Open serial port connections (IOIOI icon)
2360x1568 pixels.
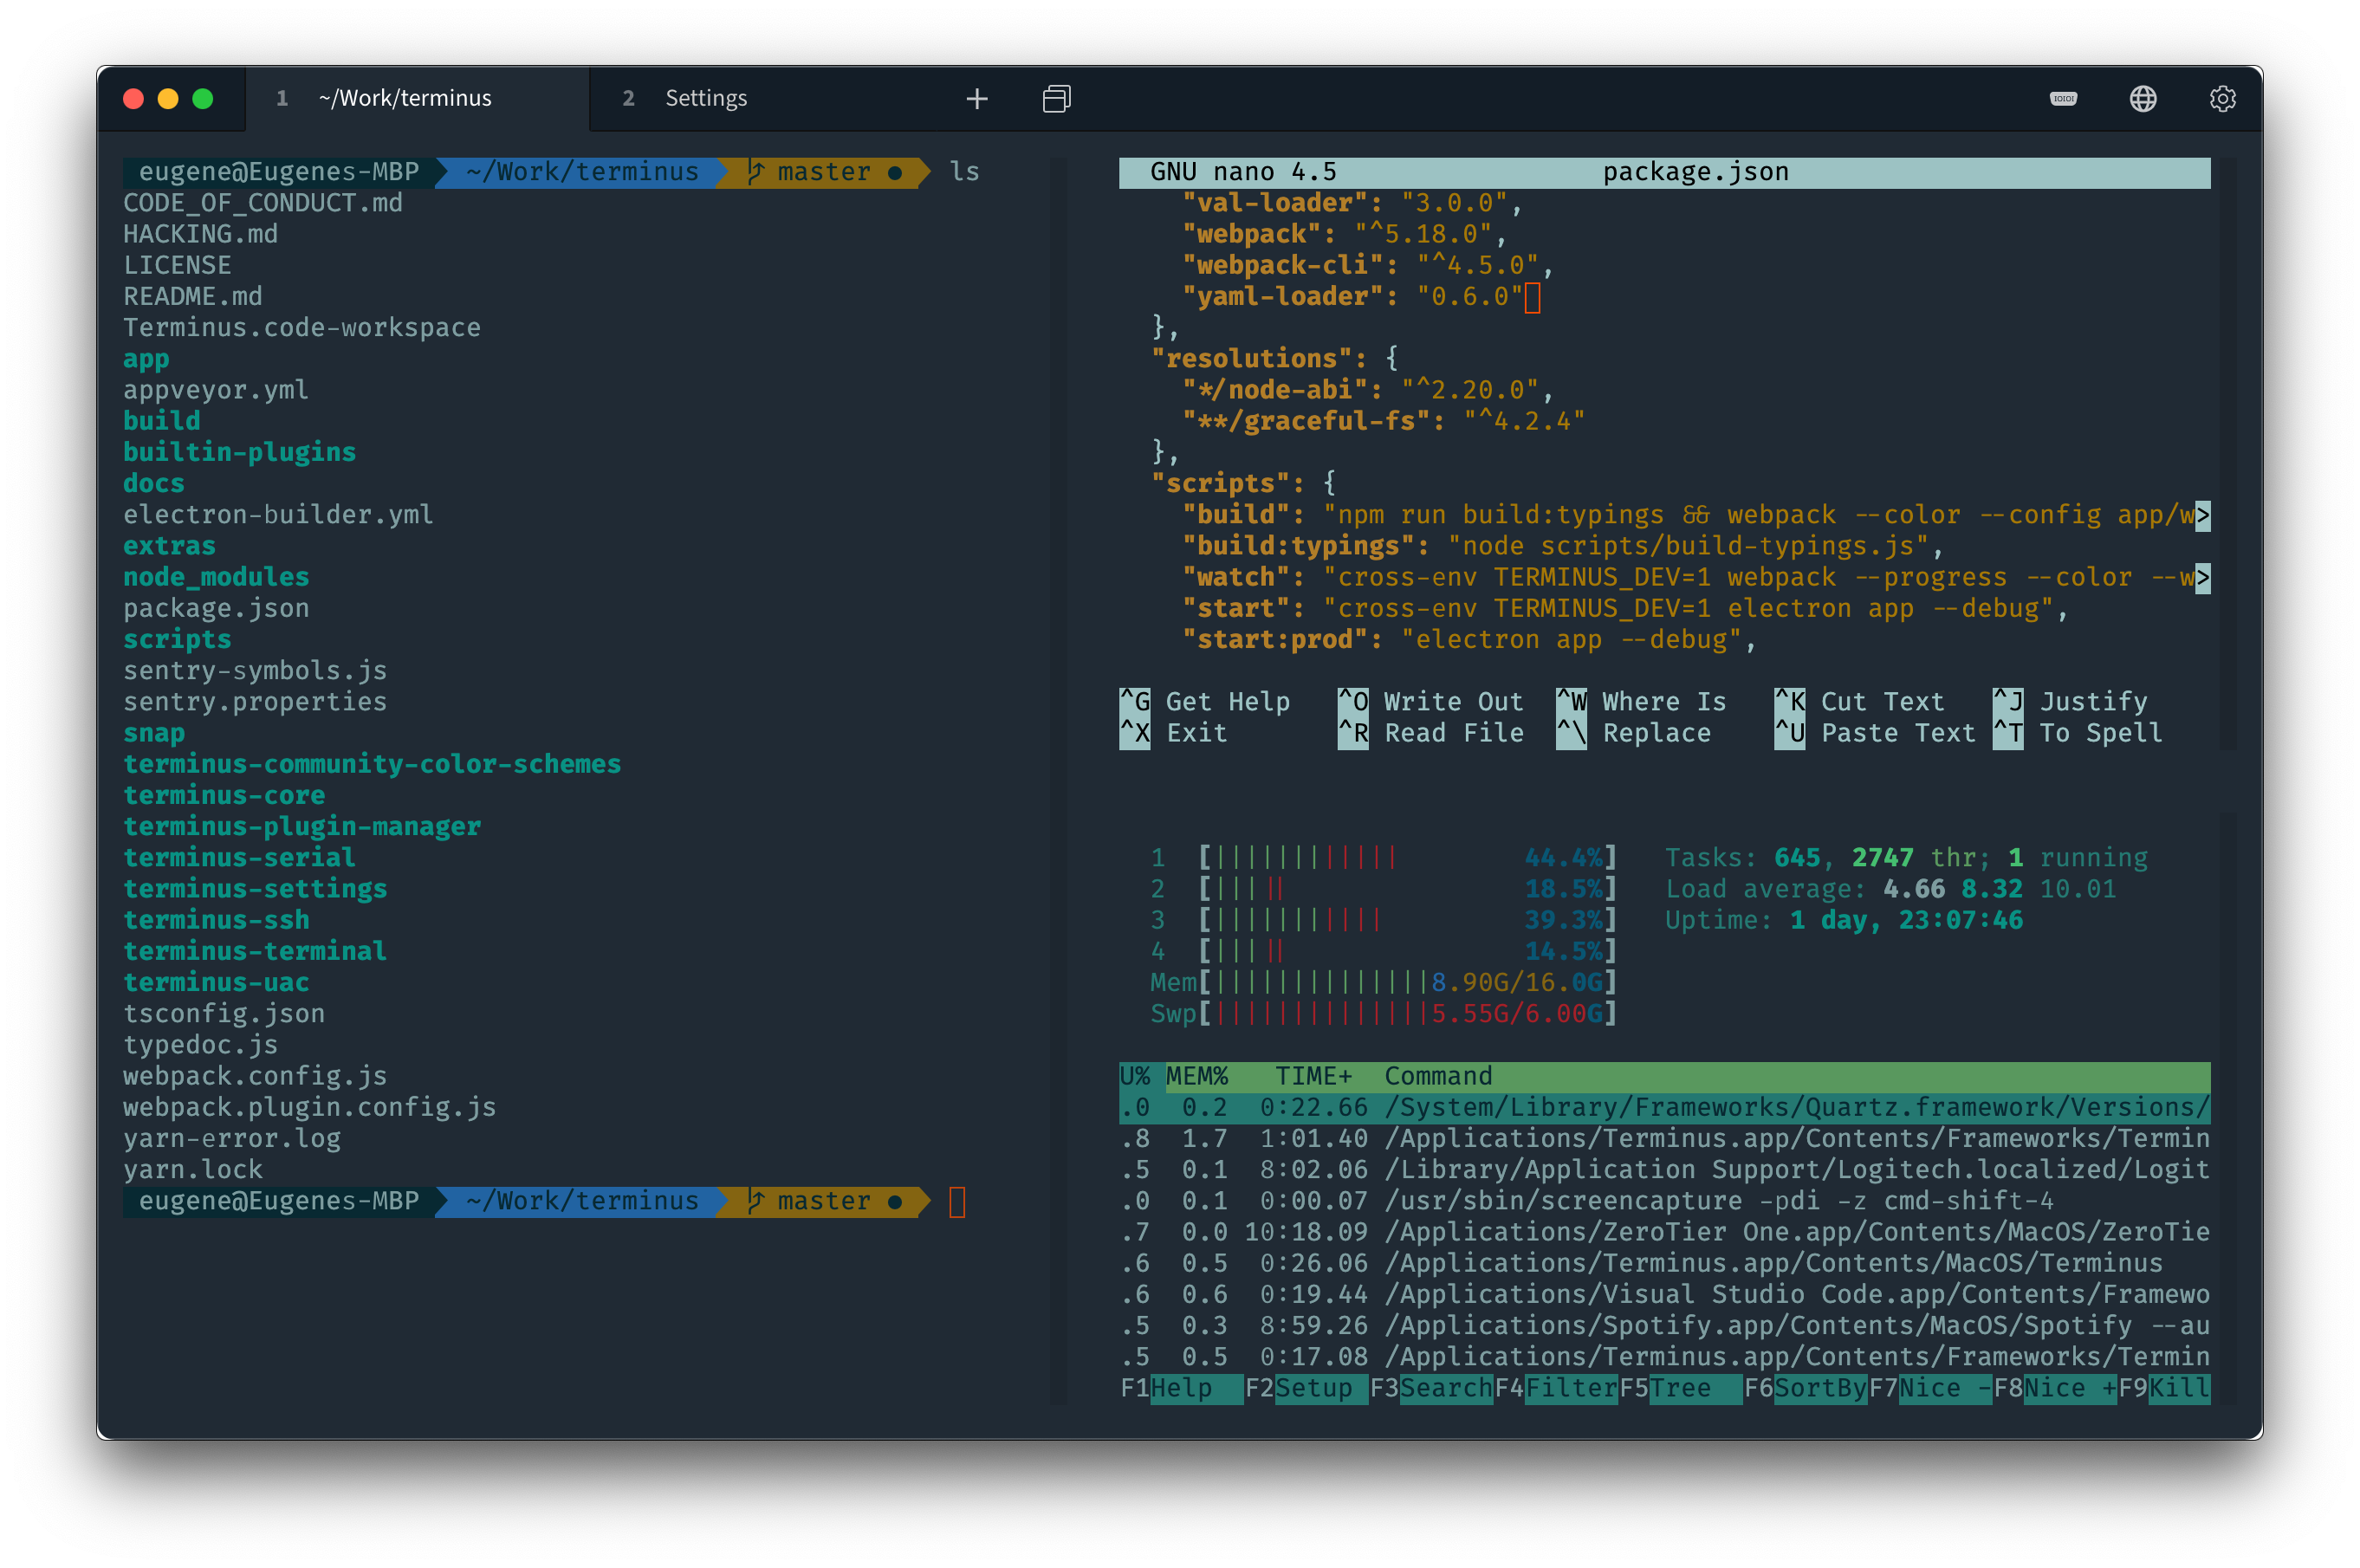tap(2062, 98)
